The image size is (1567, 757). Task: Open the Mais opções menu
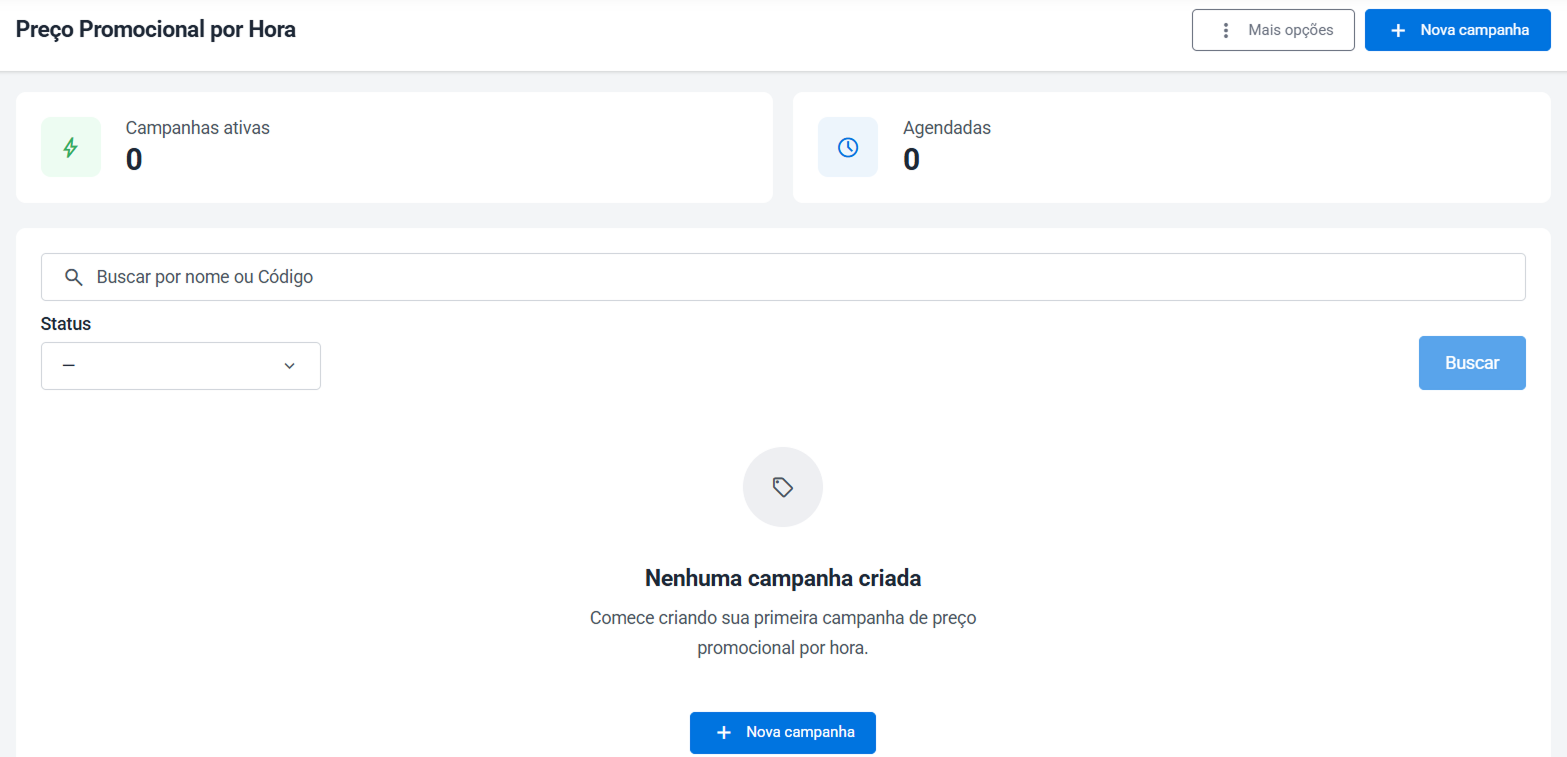(x=1273, y=30)
